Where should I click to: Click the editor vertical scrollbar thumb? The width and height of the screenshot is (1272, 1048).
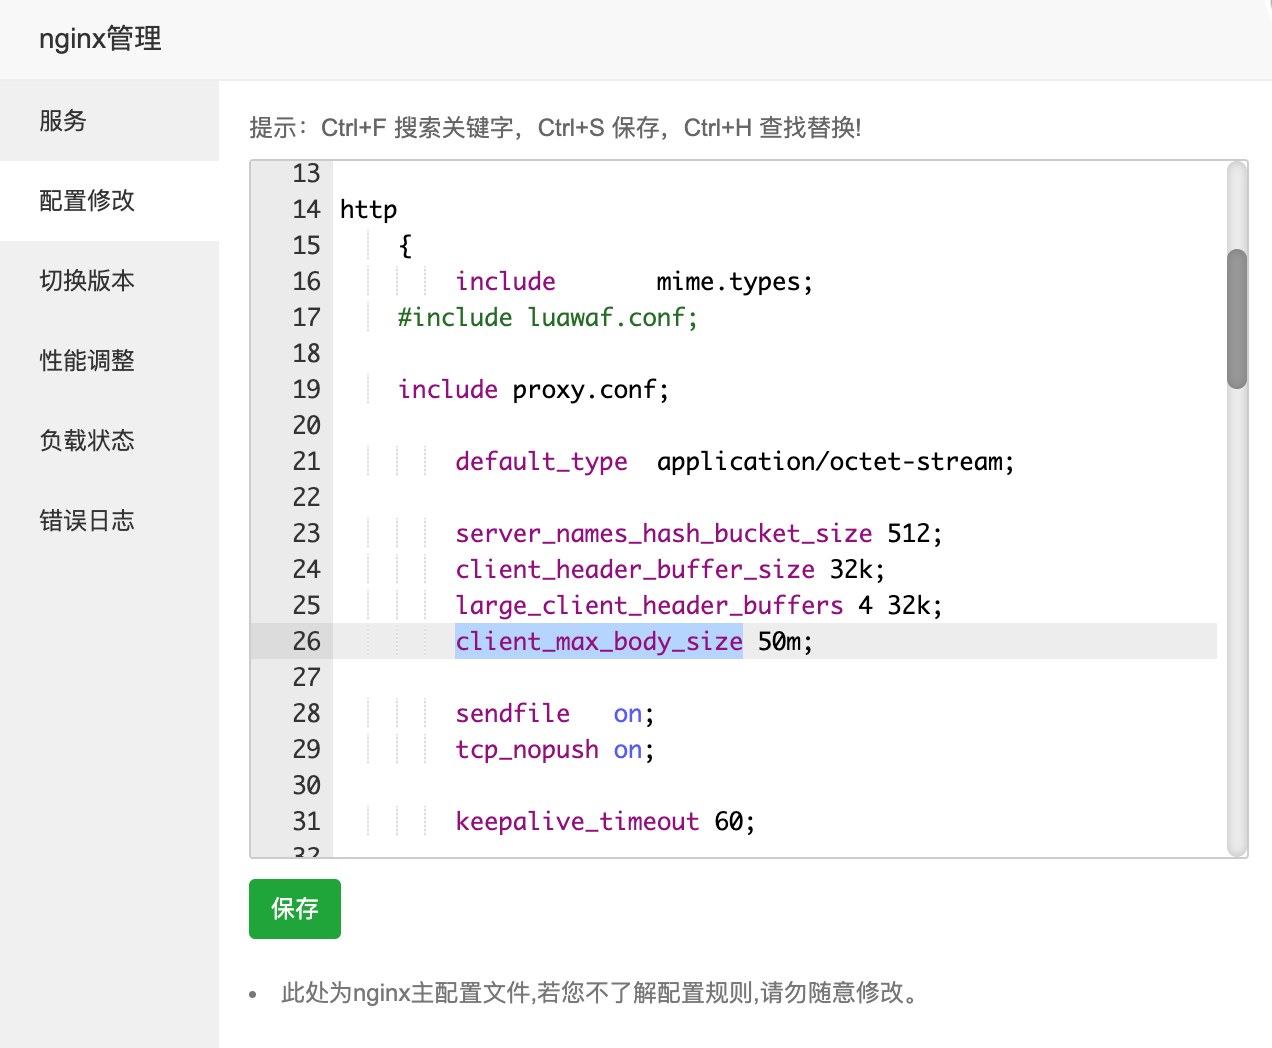[1237, 318]
